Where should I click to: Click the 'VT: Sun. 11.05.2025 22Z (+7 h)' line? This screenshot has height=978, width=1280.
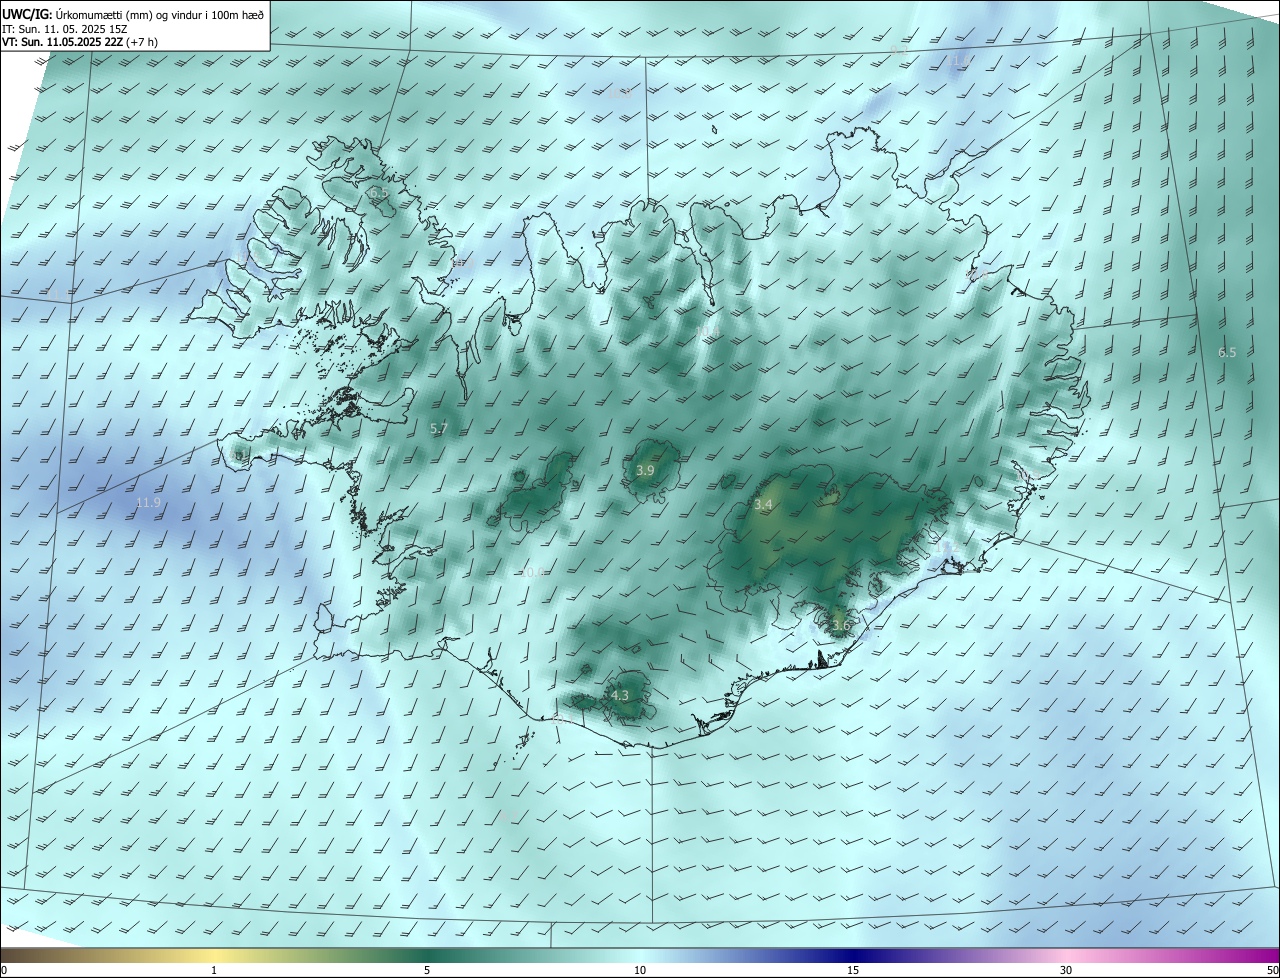pyautogui.click(x=80, y=42)
